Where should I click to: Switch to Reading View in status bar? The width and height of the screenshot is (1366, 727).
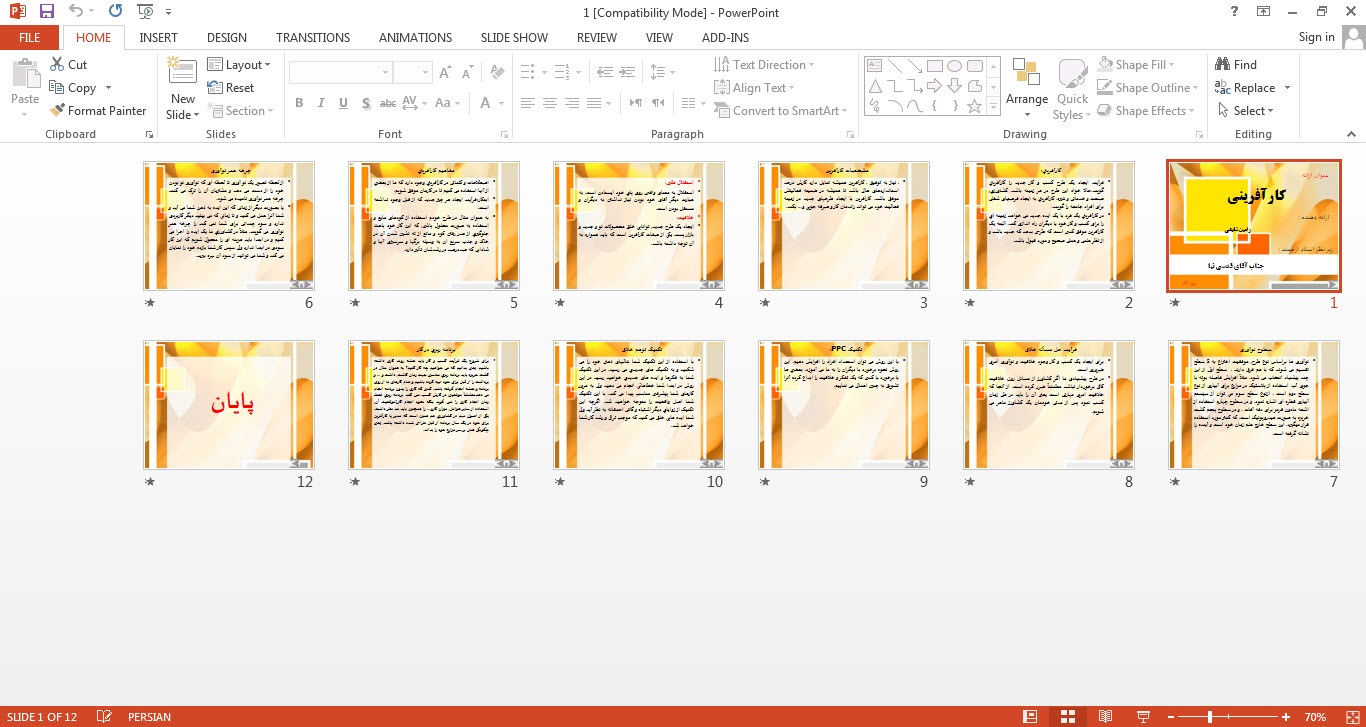[1105, 717]
